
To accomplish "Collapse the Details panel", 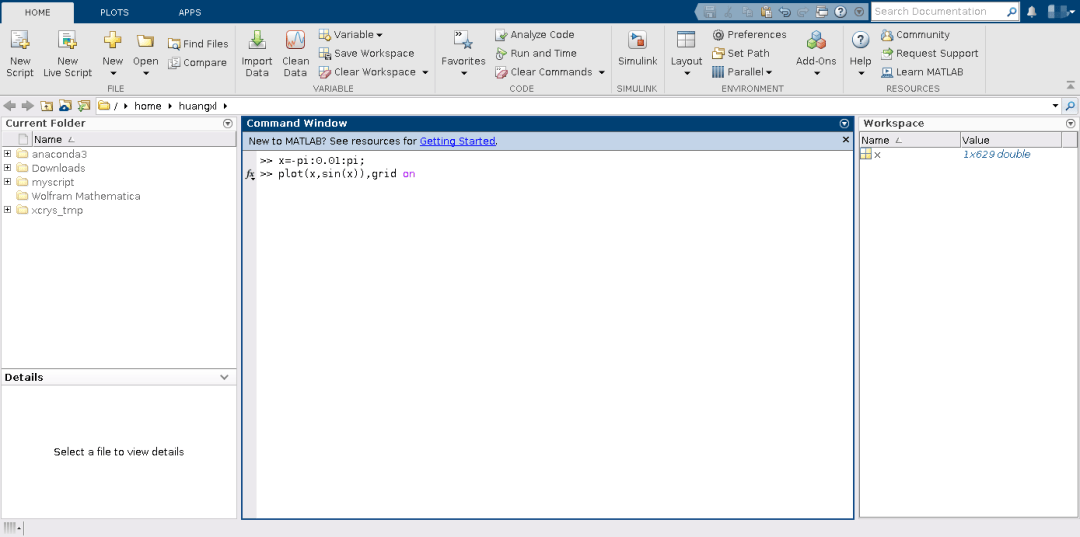I will pyautogui.click(x=224, y=377).
